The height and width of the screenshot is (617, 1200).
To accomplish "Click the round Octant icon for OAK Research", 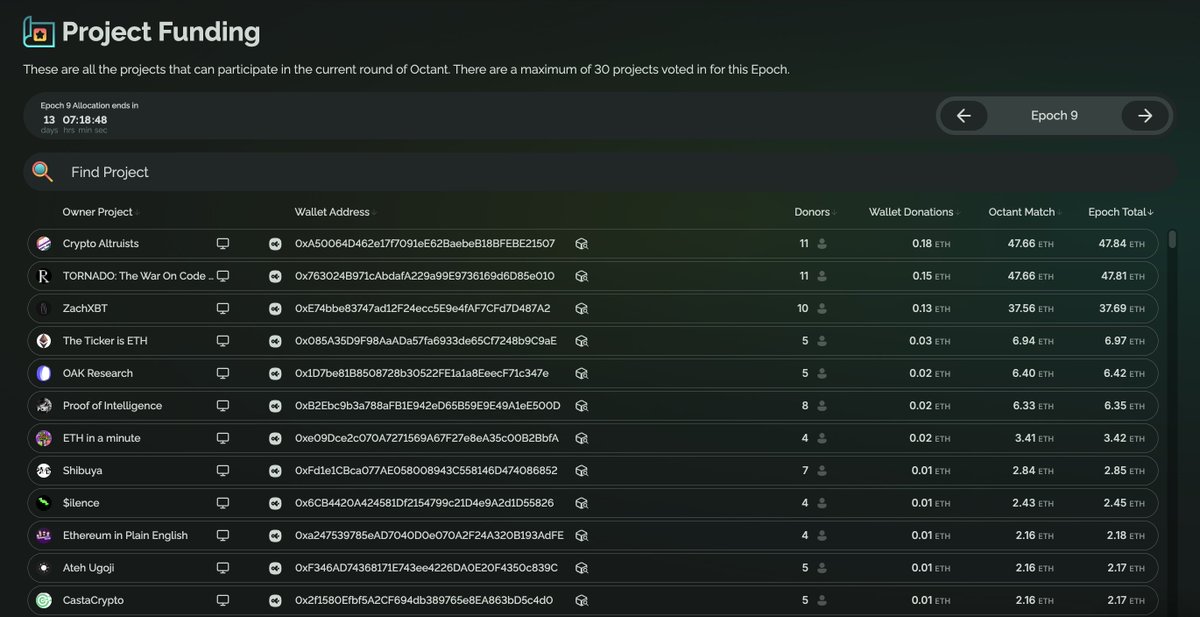I will point(275,373).
